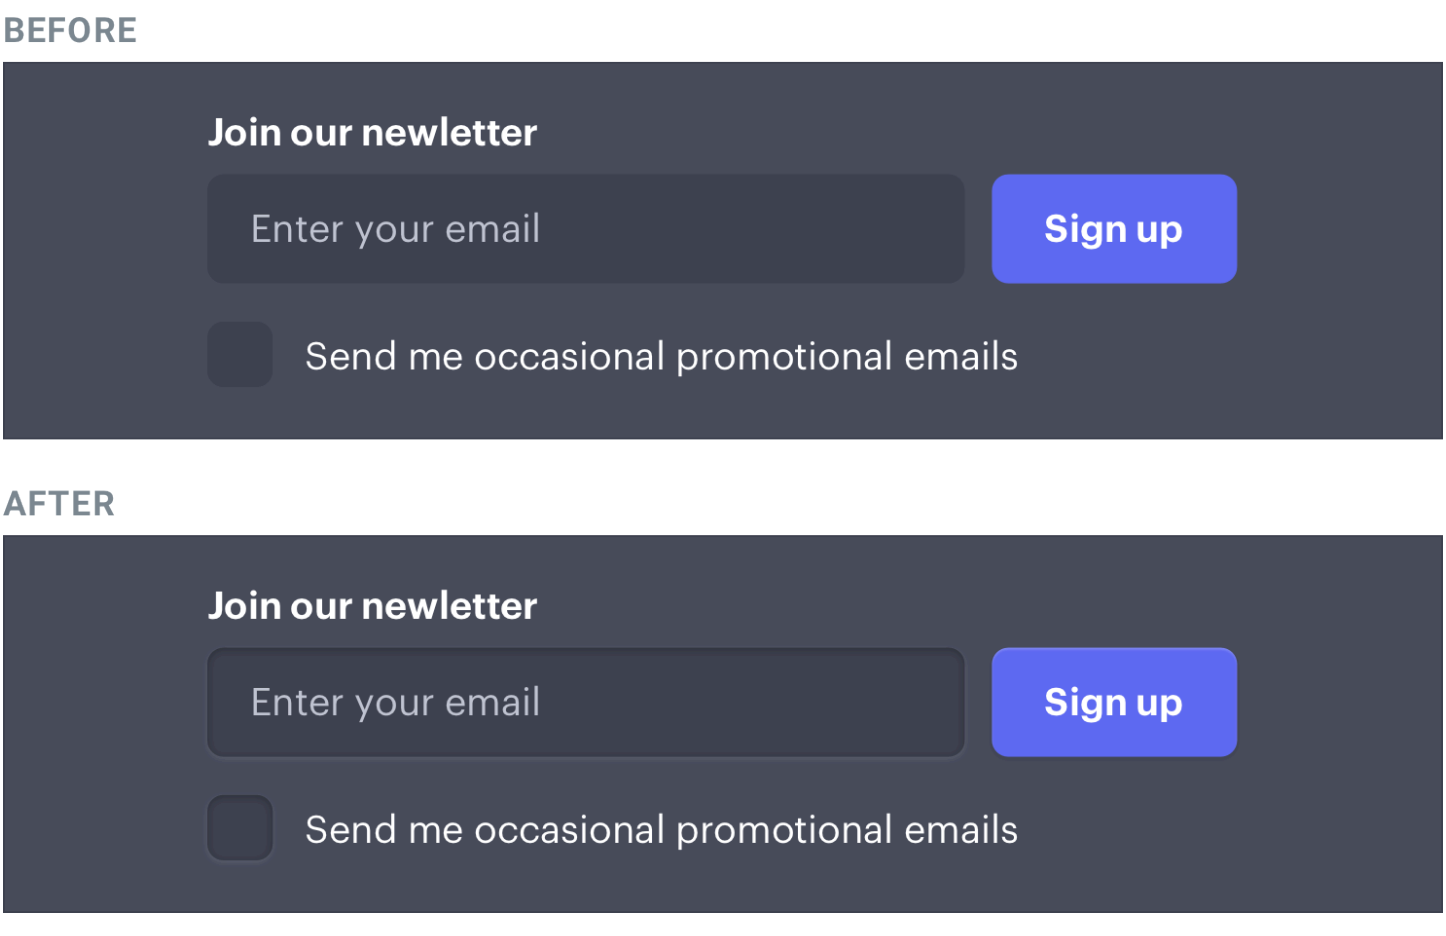Focus the BEFORE section's email input field
This screenshot has width=1446, height=936.
click(x=585, y=229)
